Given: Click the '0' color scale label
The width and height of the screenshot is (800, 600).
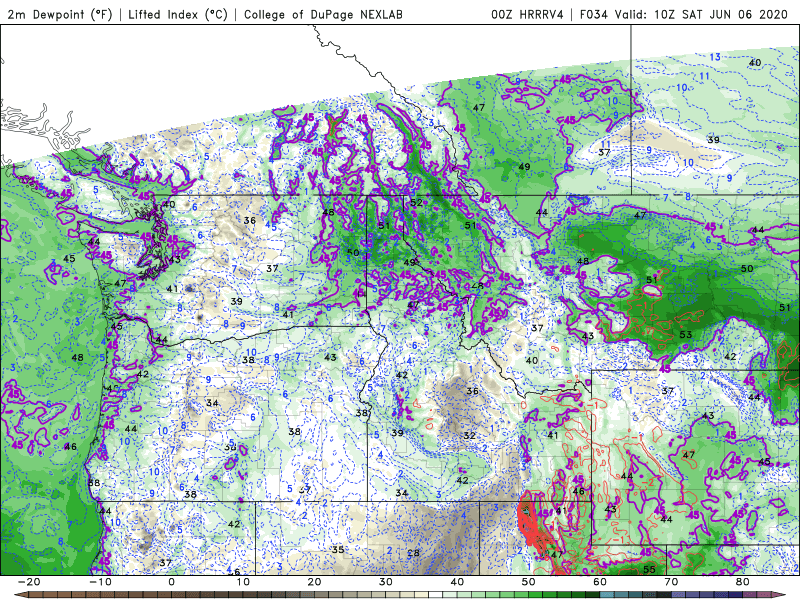Looking at the screenshot, I should (x=171, y=582).
